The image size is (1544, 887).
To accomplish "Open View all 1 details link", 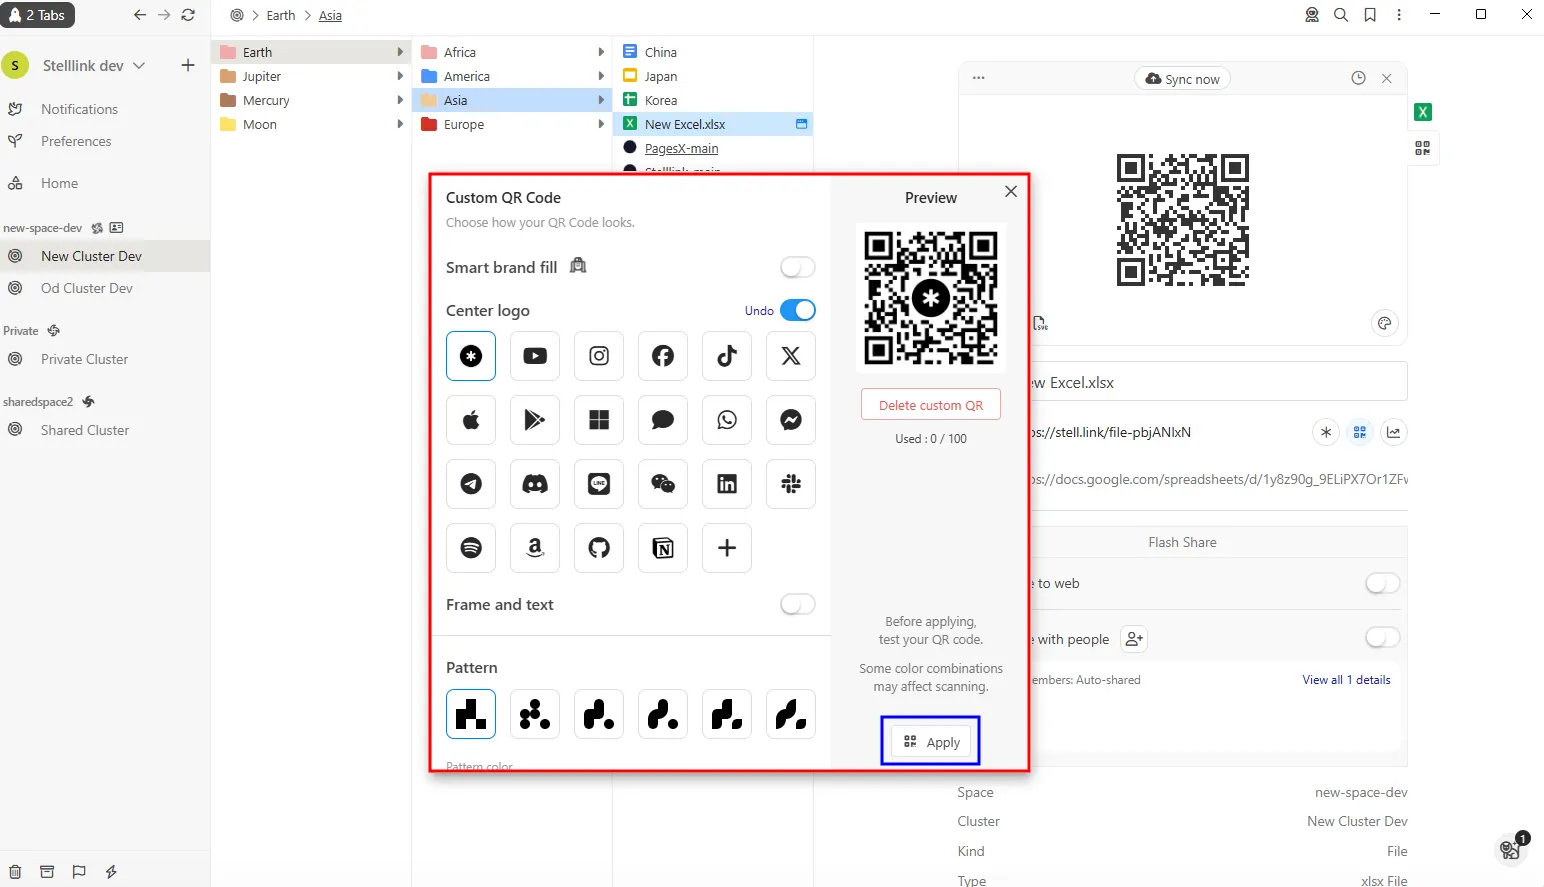I will (1346, 679).
